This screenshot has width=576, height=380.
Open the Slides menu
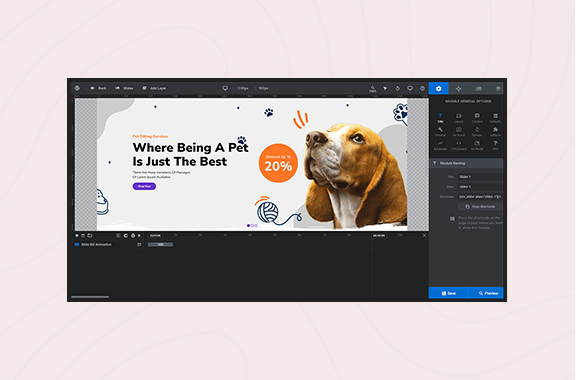pos(124,88)
